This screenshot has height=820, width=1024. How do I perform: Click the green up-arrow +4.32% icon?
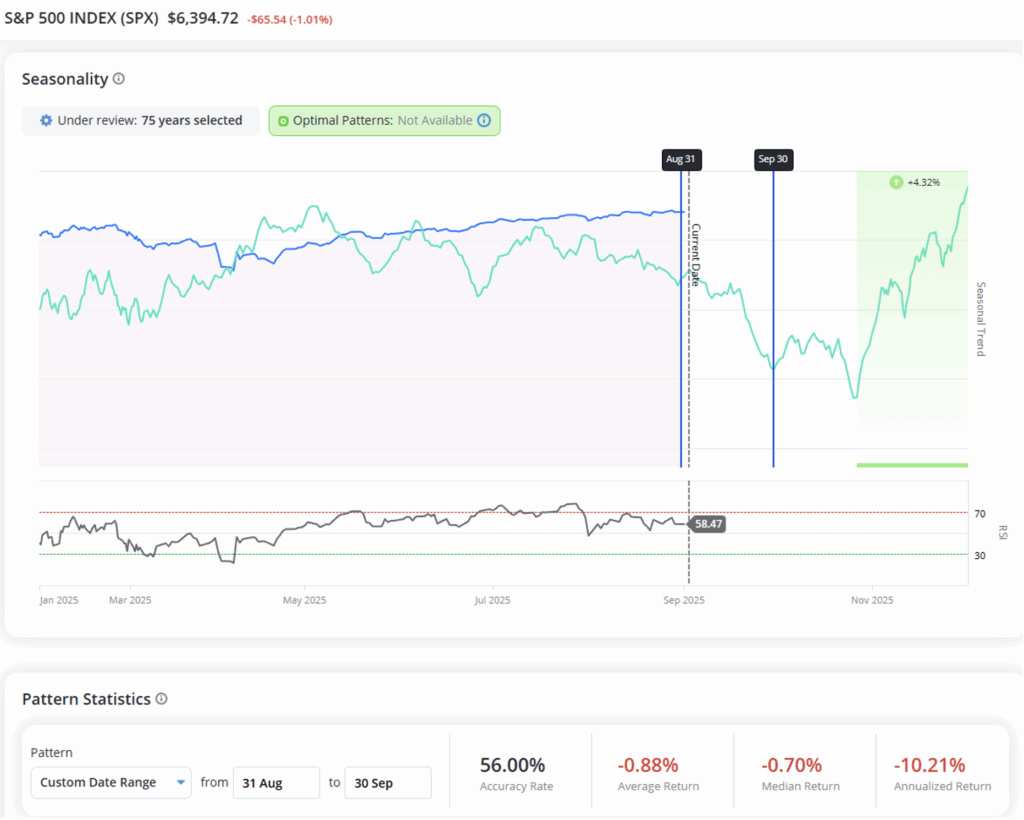point(896,182)
